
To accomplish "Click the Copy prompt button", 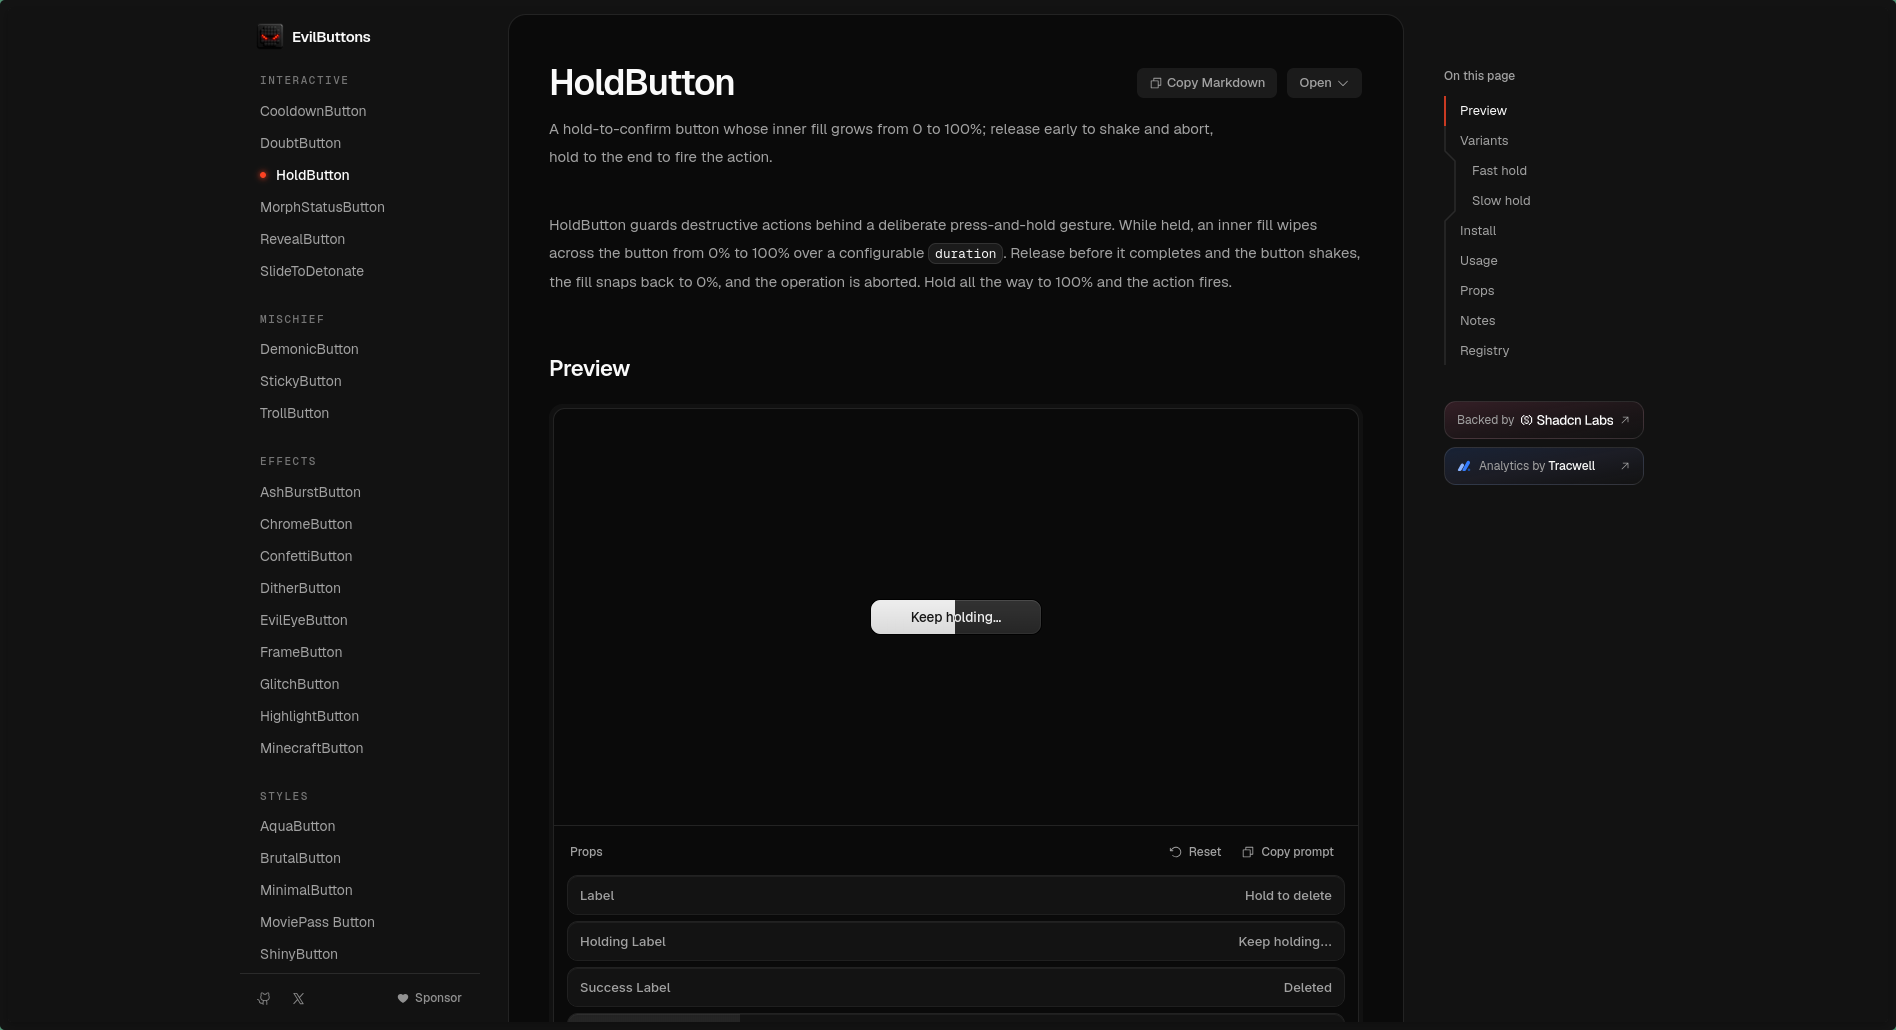I will (1288, 852).
